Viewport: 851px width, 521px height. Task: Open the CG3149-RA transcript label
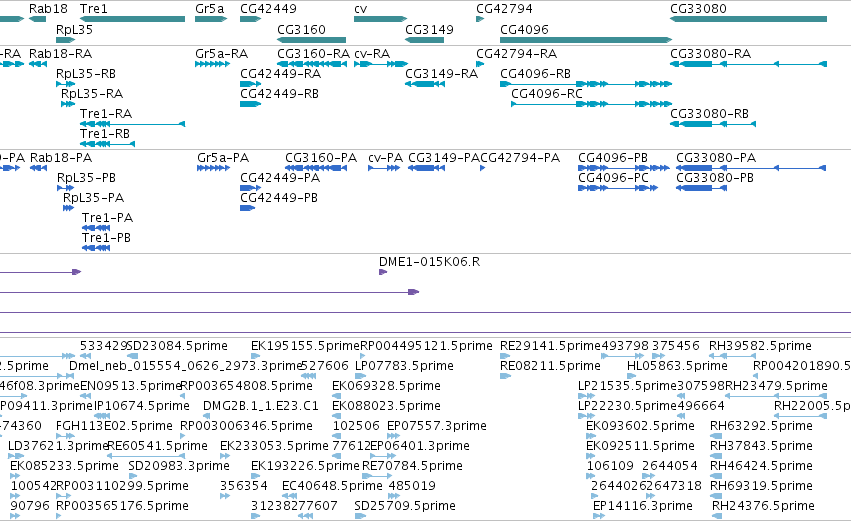tap(441, 74)
